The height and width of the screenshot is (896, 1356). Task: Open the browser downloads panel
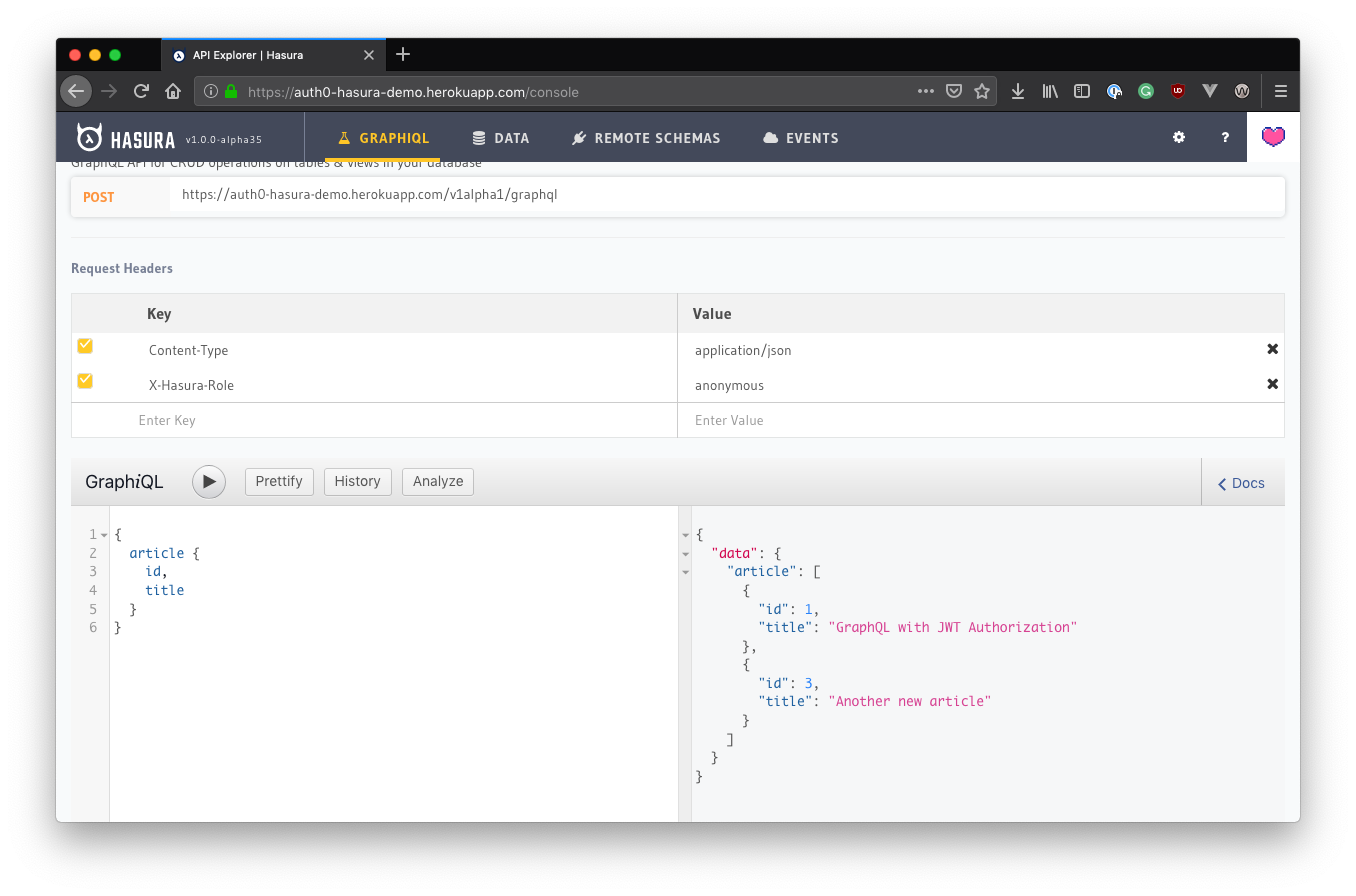click(x=1018, y=91)
